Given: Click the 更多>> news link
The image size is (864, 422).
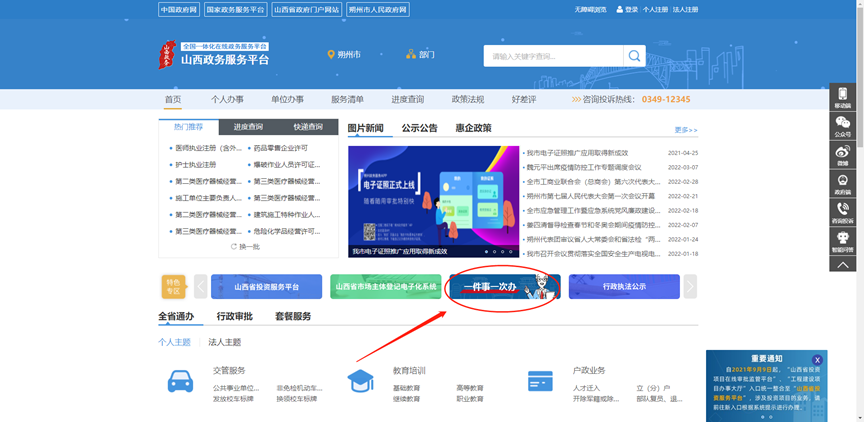Looking at the screenshot, I should 686,130.
